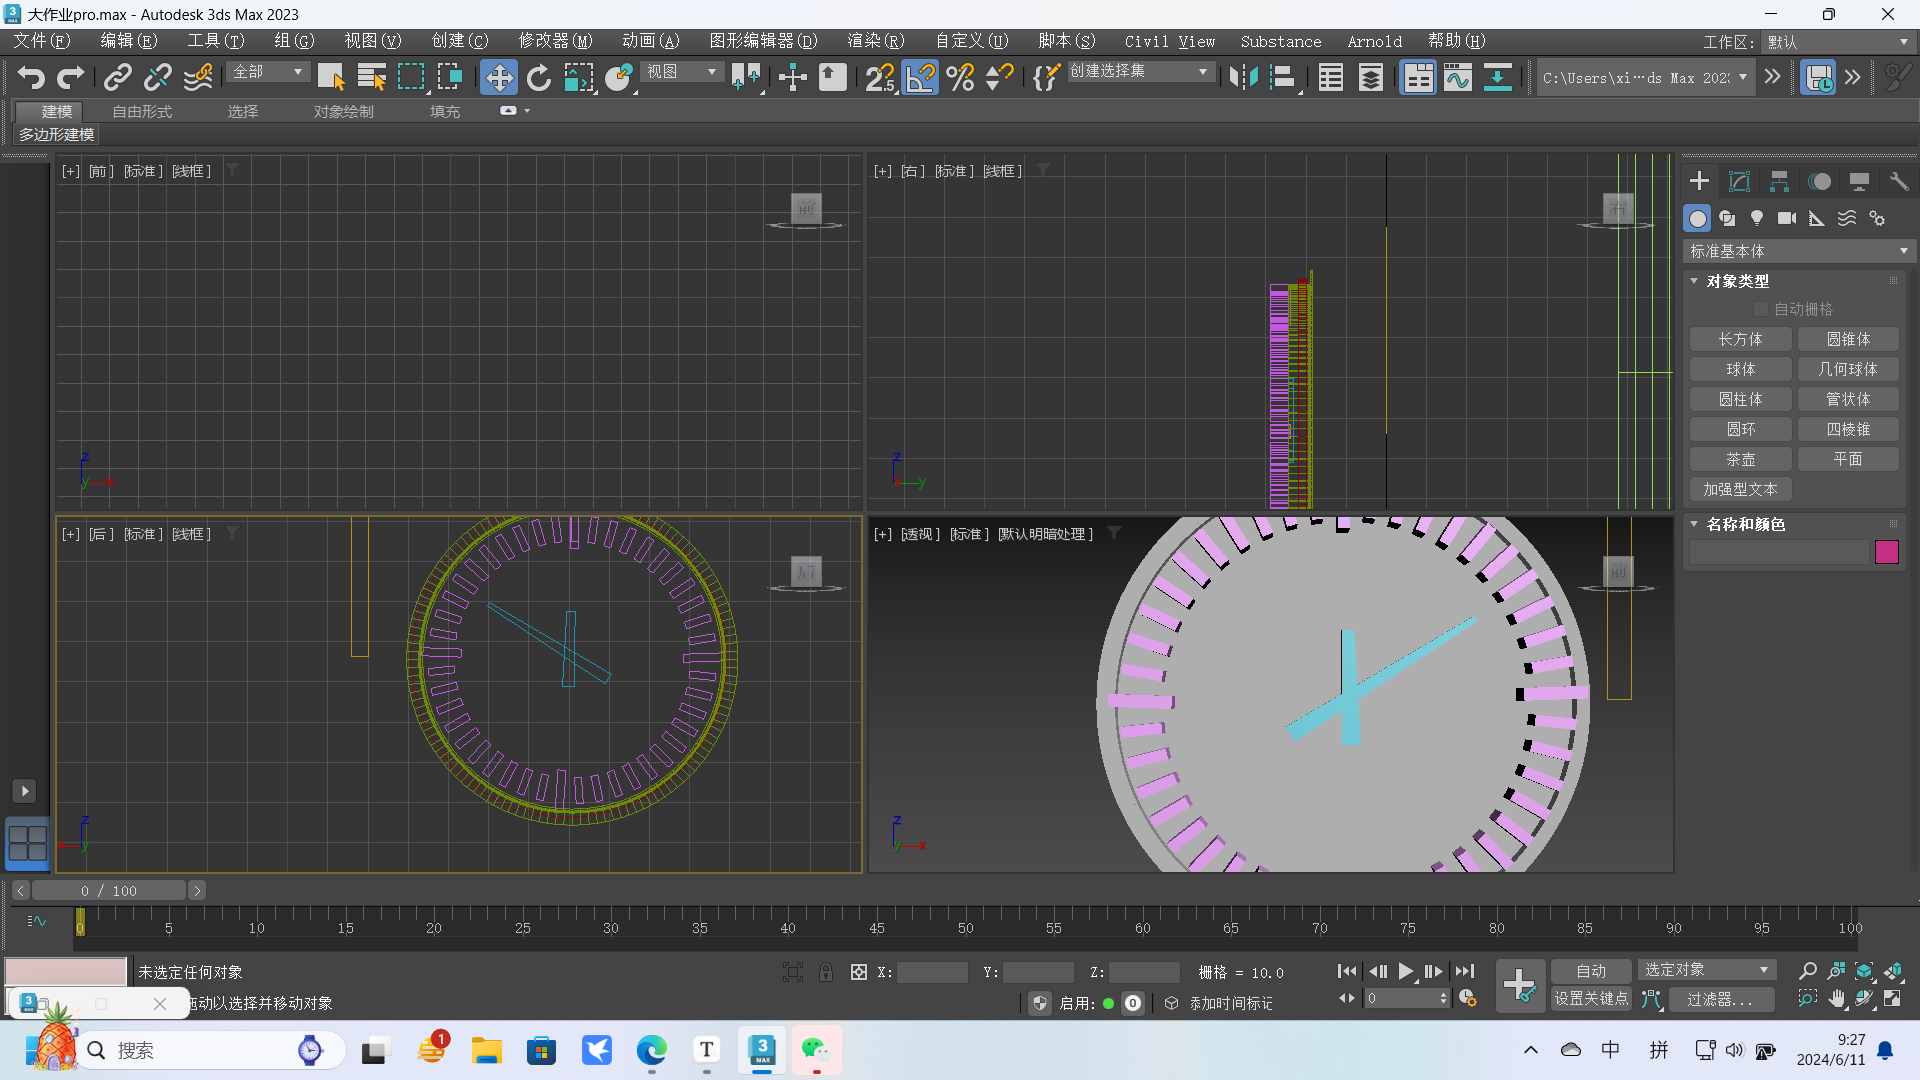
Task: Select the Lights category icon
Action: (x=1757, y=218)
